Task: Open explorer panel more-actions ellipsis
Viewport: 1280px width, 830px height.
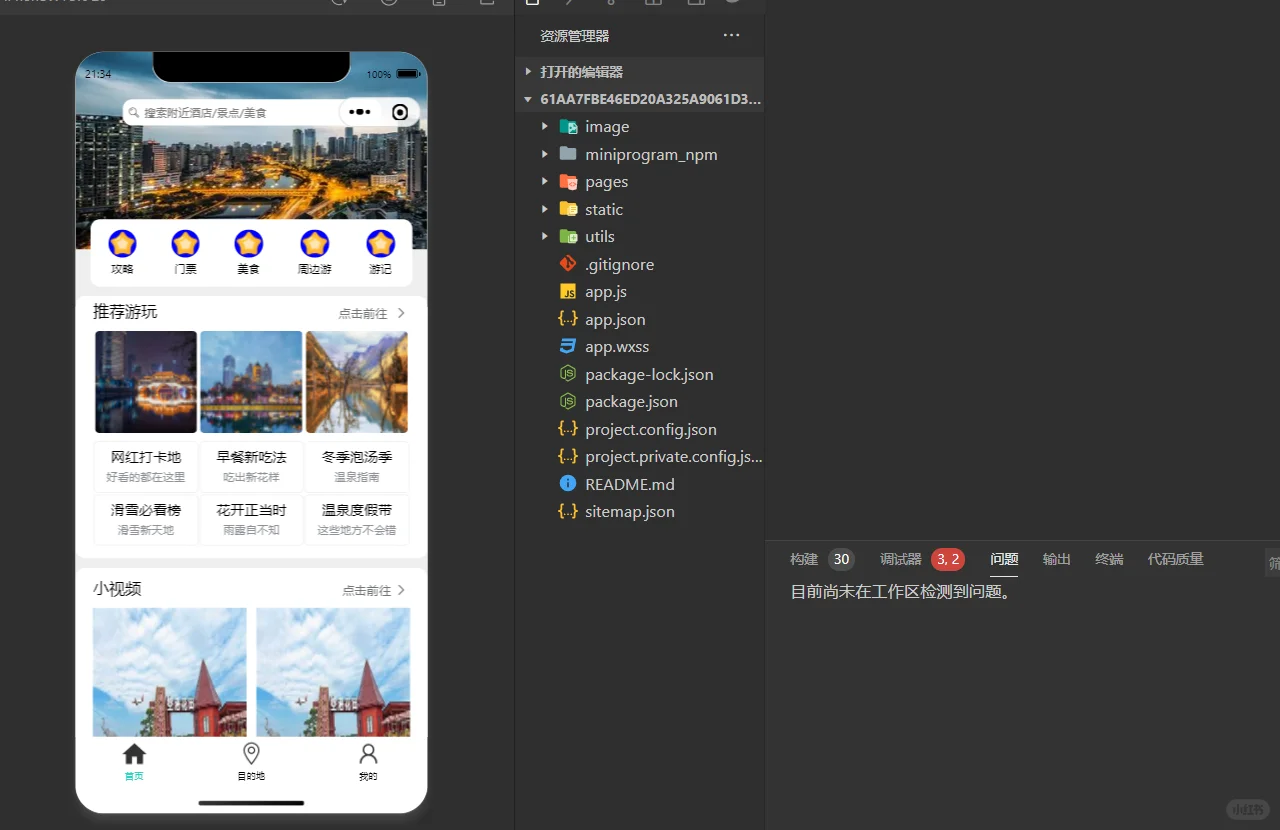Action: click(x=732, y=36)
